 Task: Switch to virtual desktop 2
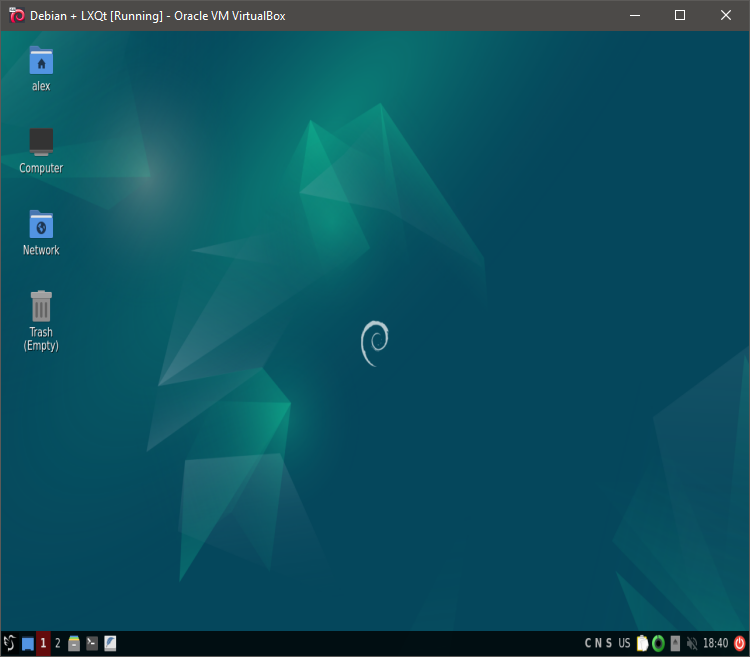click(57, 643)
